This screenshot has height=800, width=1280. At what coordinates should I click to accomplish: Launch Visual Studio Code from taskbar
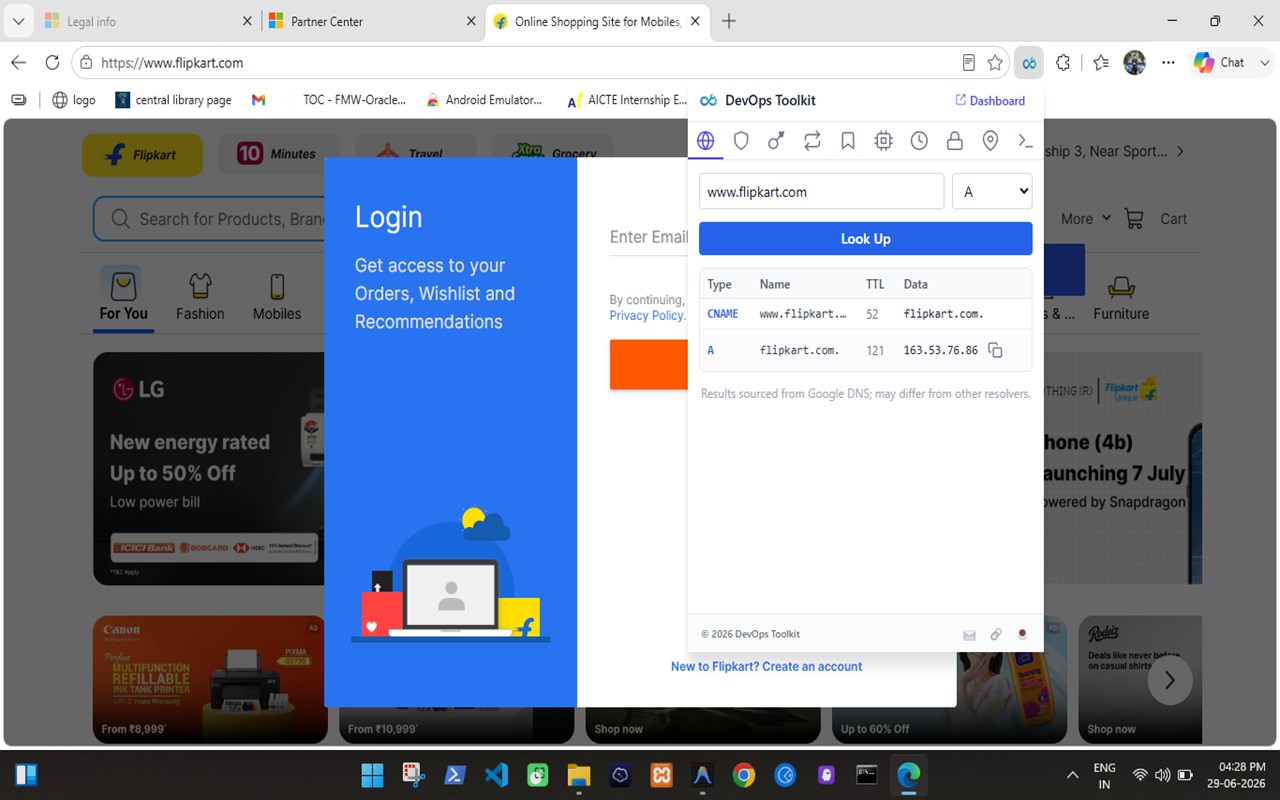tap(496, 775)
